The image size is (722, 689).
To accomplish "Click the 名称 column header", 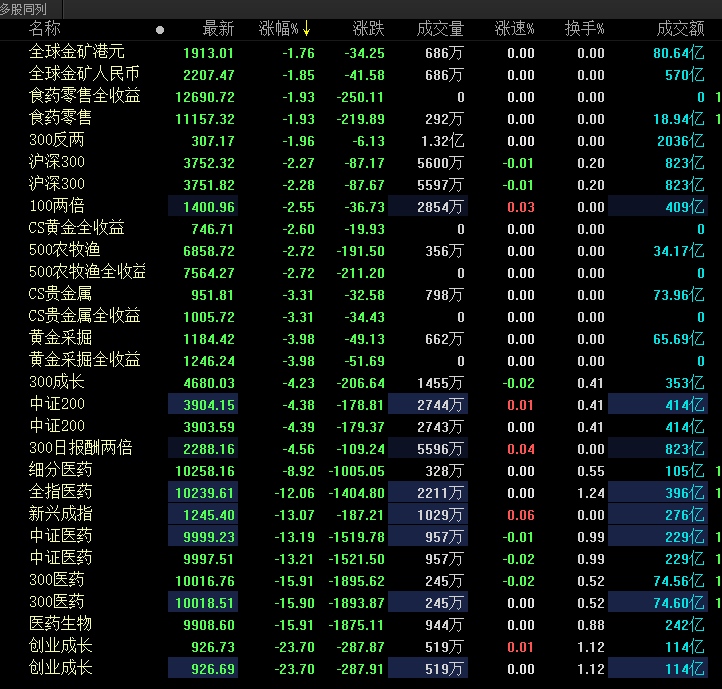I will [x=45, y=29].
